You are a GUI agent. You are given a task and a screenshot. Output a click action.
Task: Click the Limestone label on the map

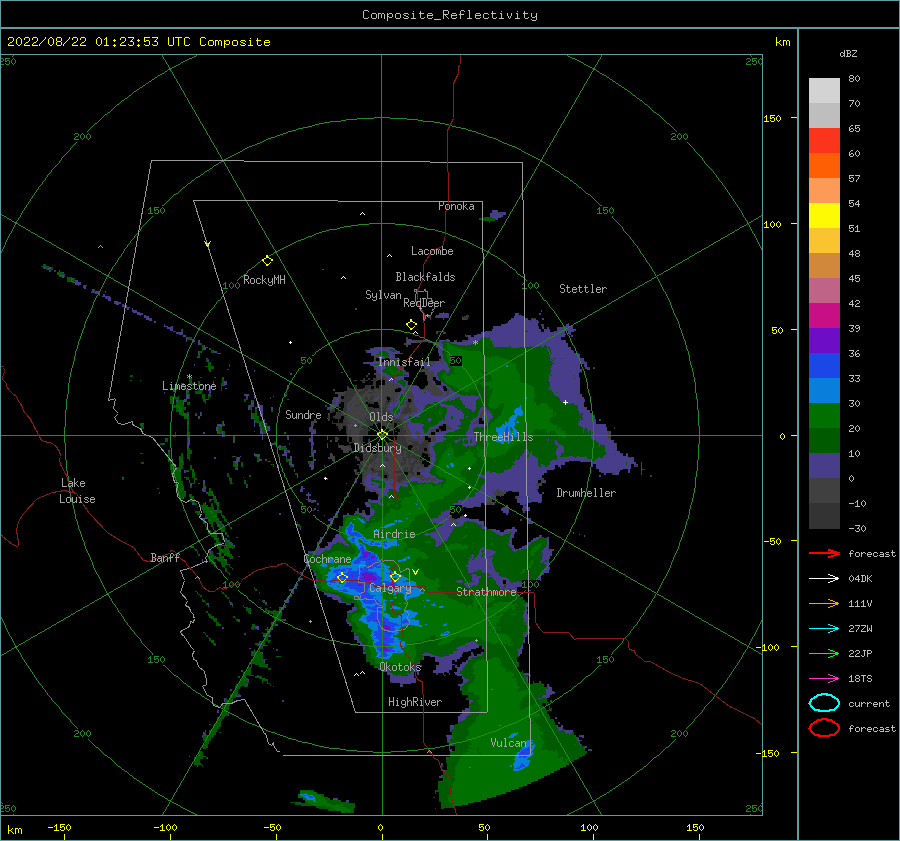coord(189,386)
